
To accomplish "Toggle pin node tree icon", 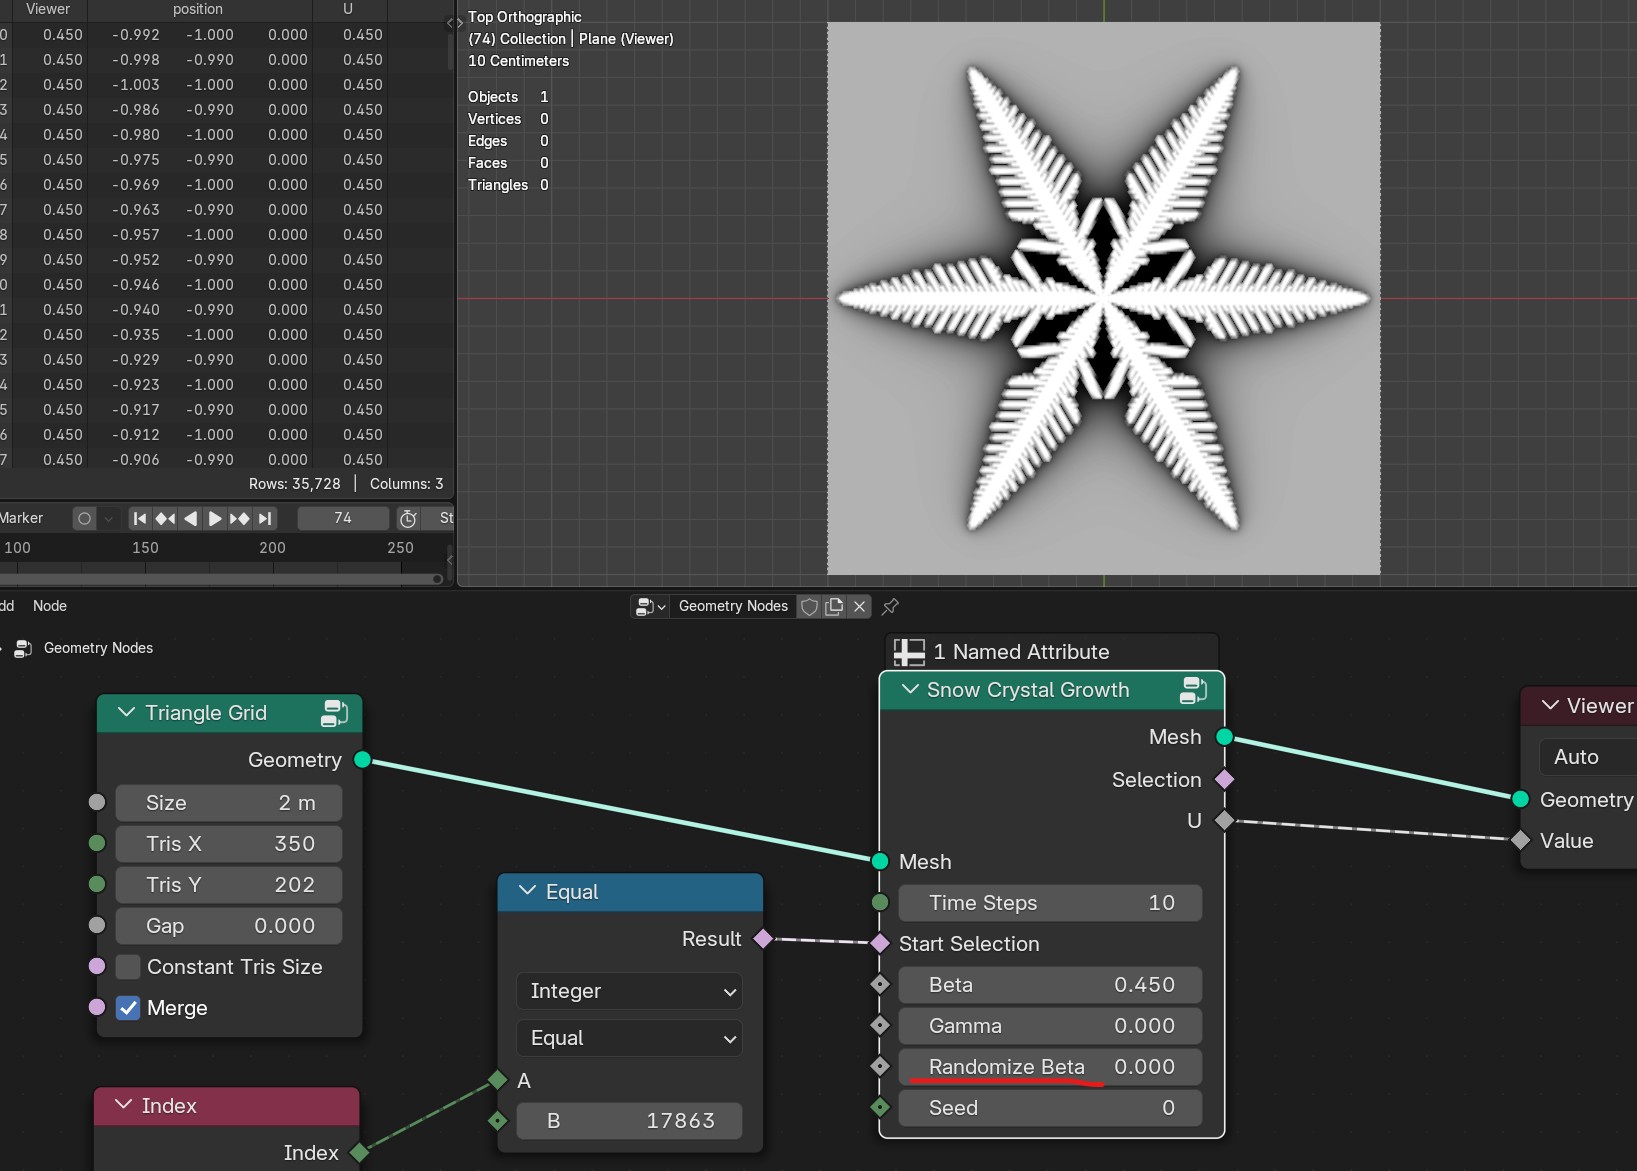I will click(x=890, y=606).
